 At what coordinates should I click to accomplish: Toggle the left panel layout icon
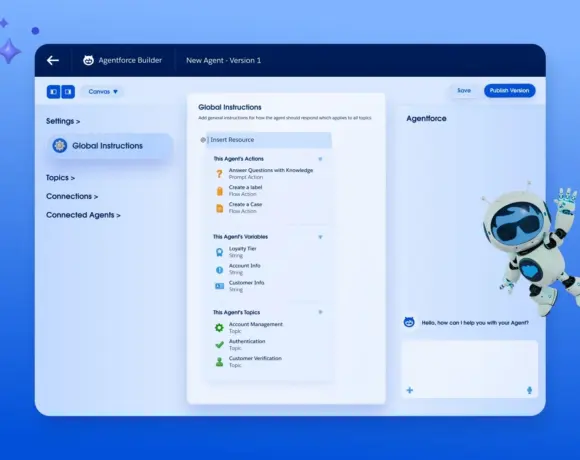pos(54,92)
